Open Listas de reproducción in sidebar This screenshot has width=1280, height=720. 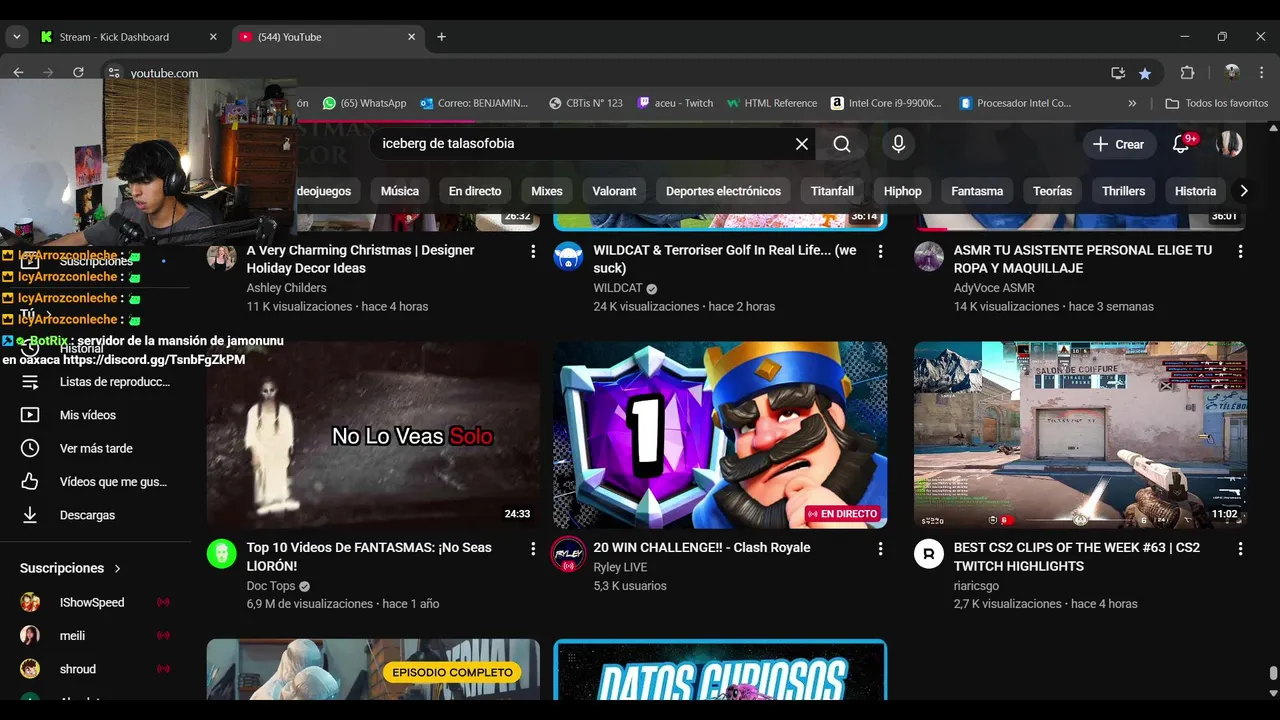(x=96, y=382)
